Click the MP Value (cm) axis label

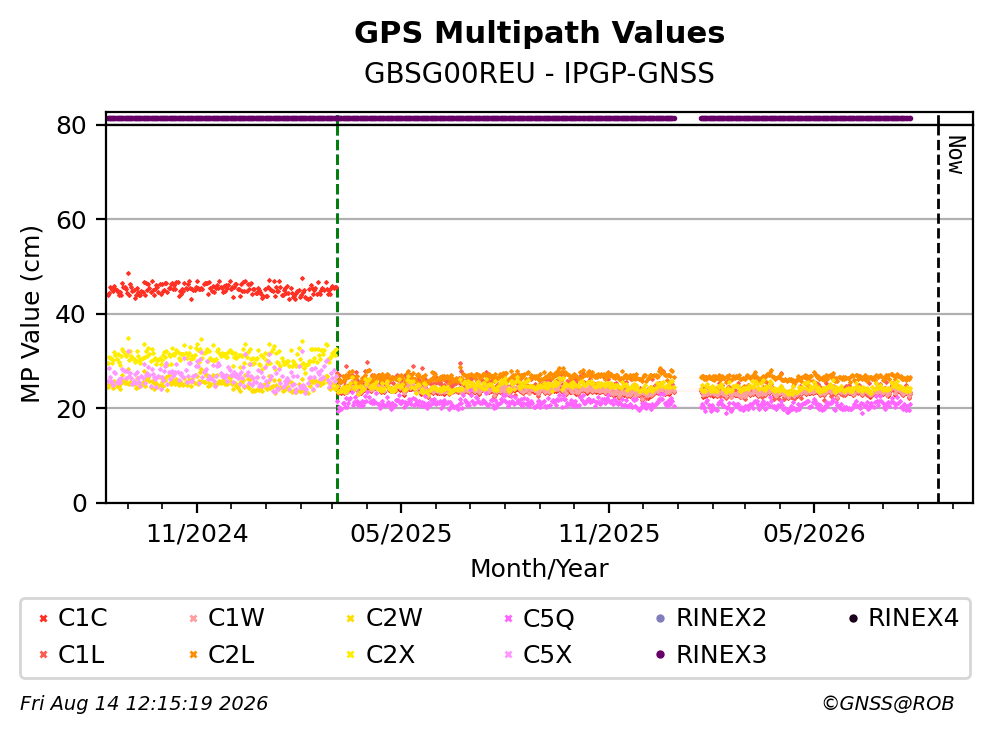click(30, 314)
